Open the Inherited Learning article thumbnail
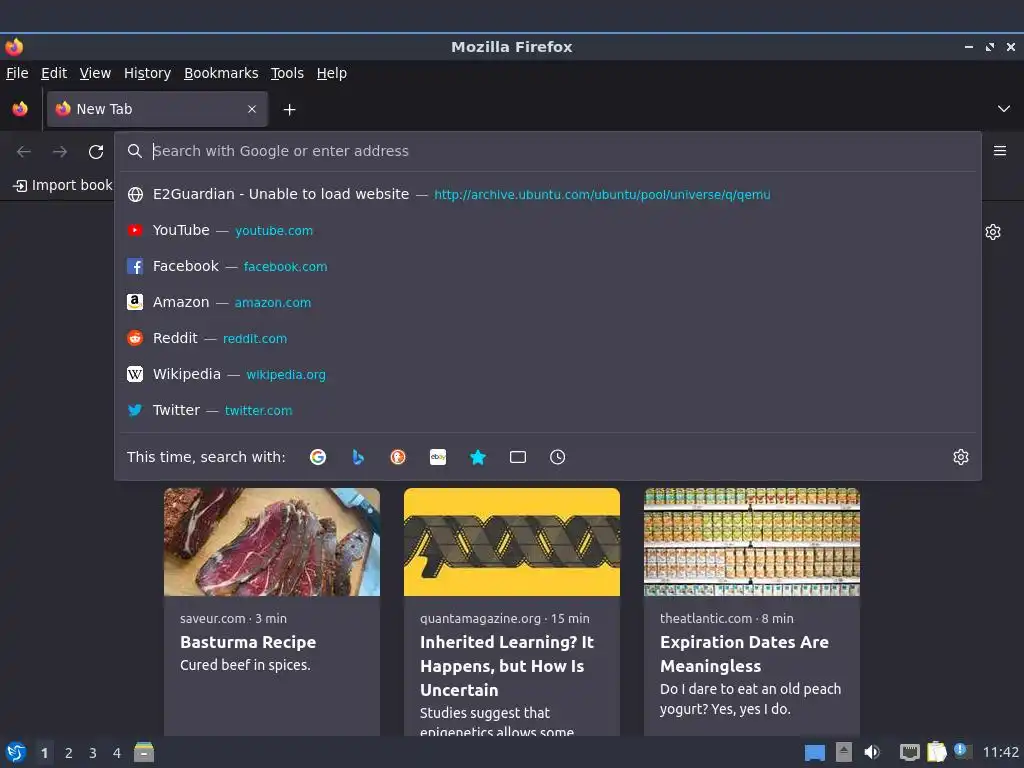 tap(512, 542)
